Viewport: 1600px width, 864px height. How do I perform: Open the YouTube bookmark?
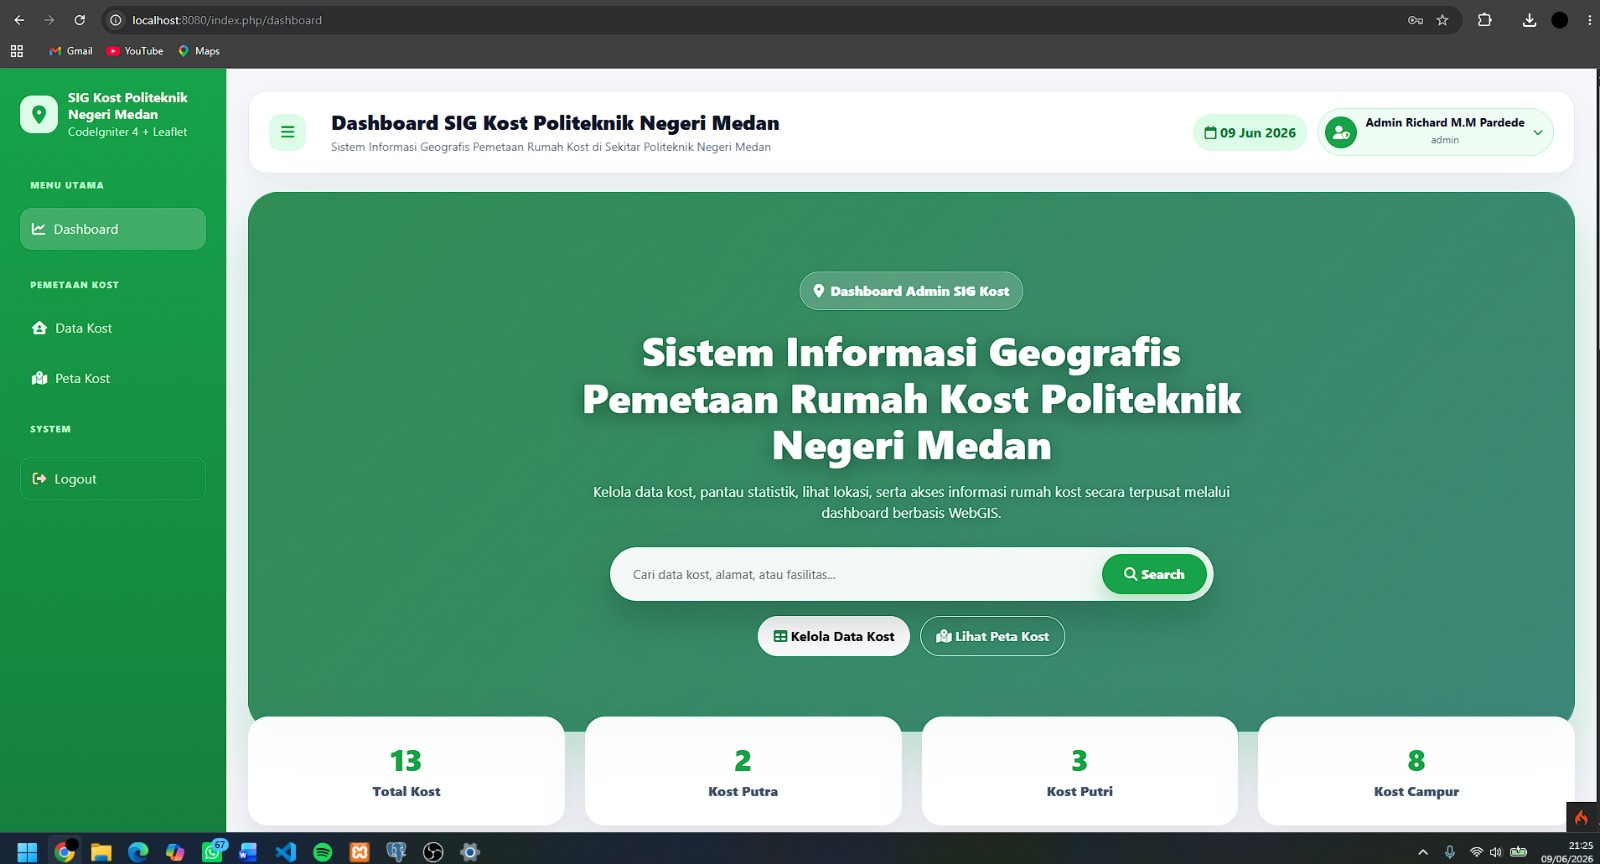click(x=135, y=51)
